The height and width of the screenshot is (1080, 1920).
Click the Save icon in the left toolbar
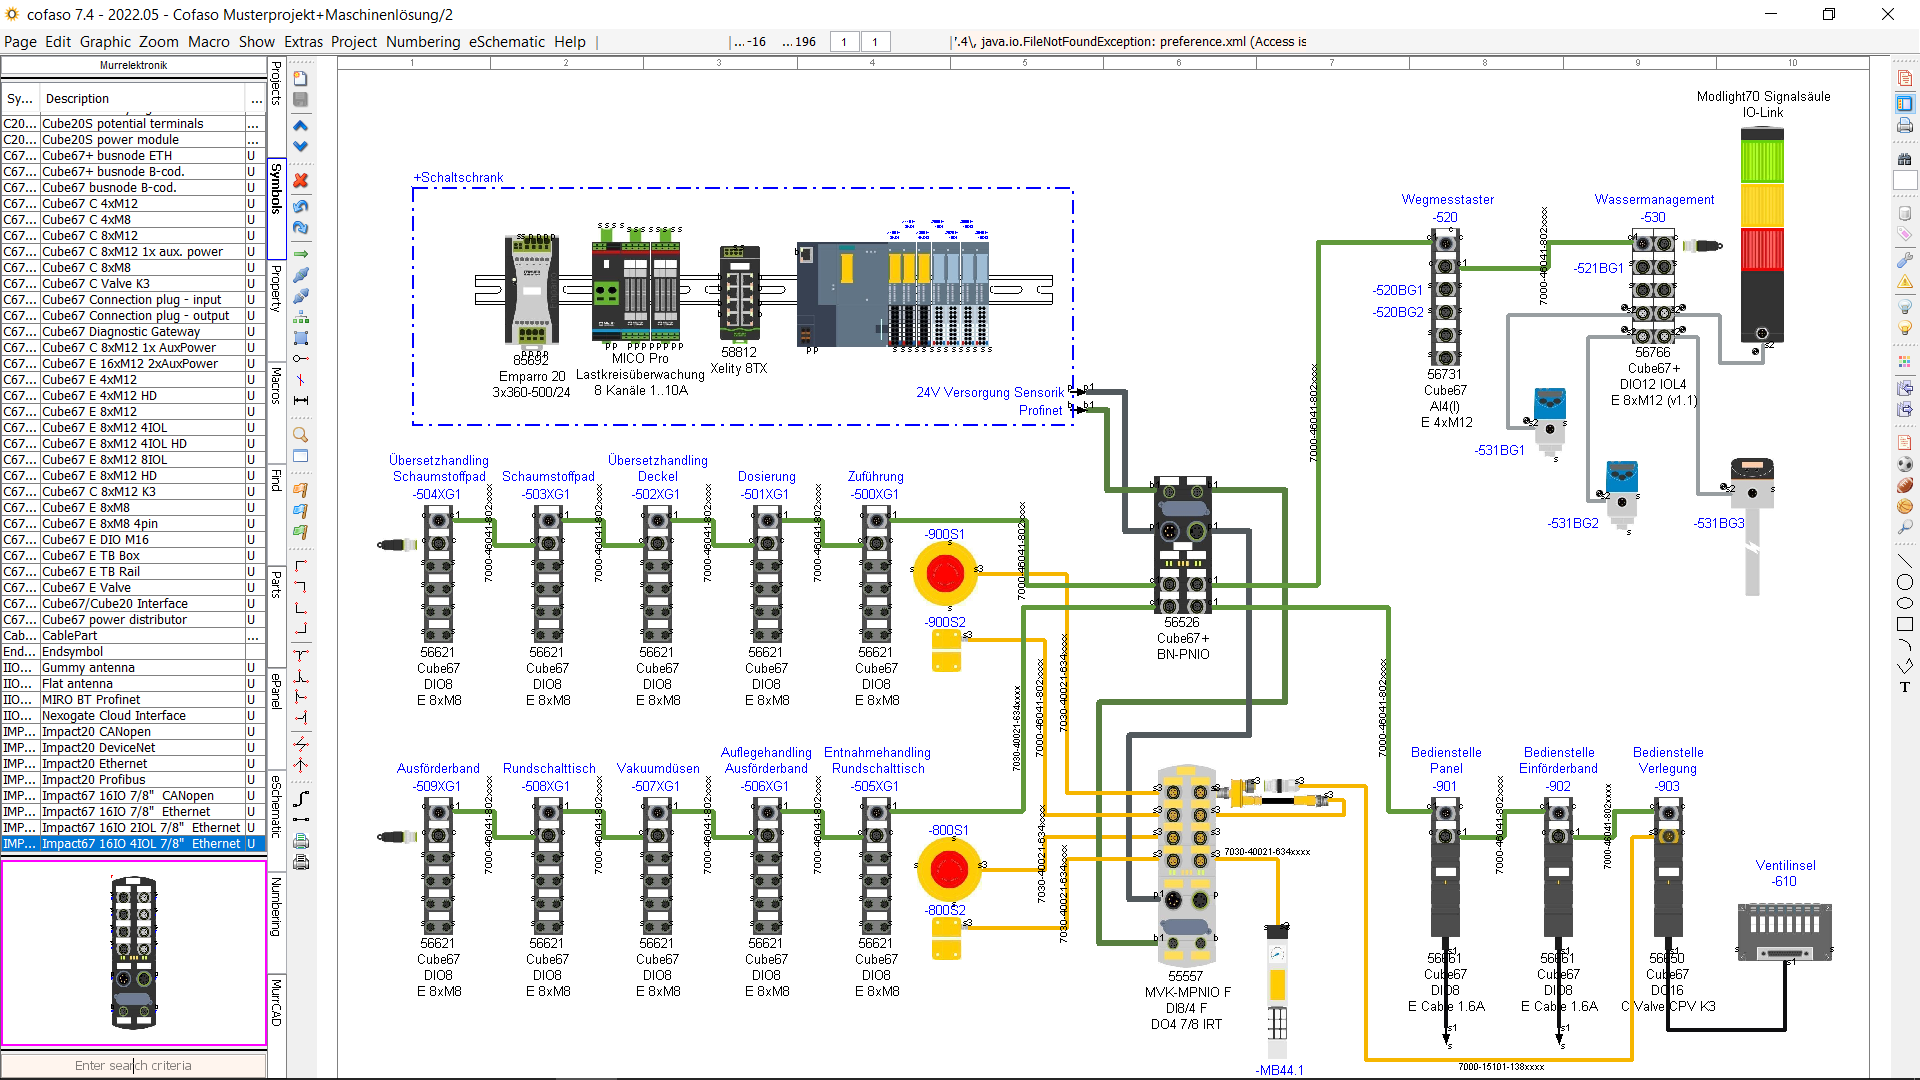point(300,99)
